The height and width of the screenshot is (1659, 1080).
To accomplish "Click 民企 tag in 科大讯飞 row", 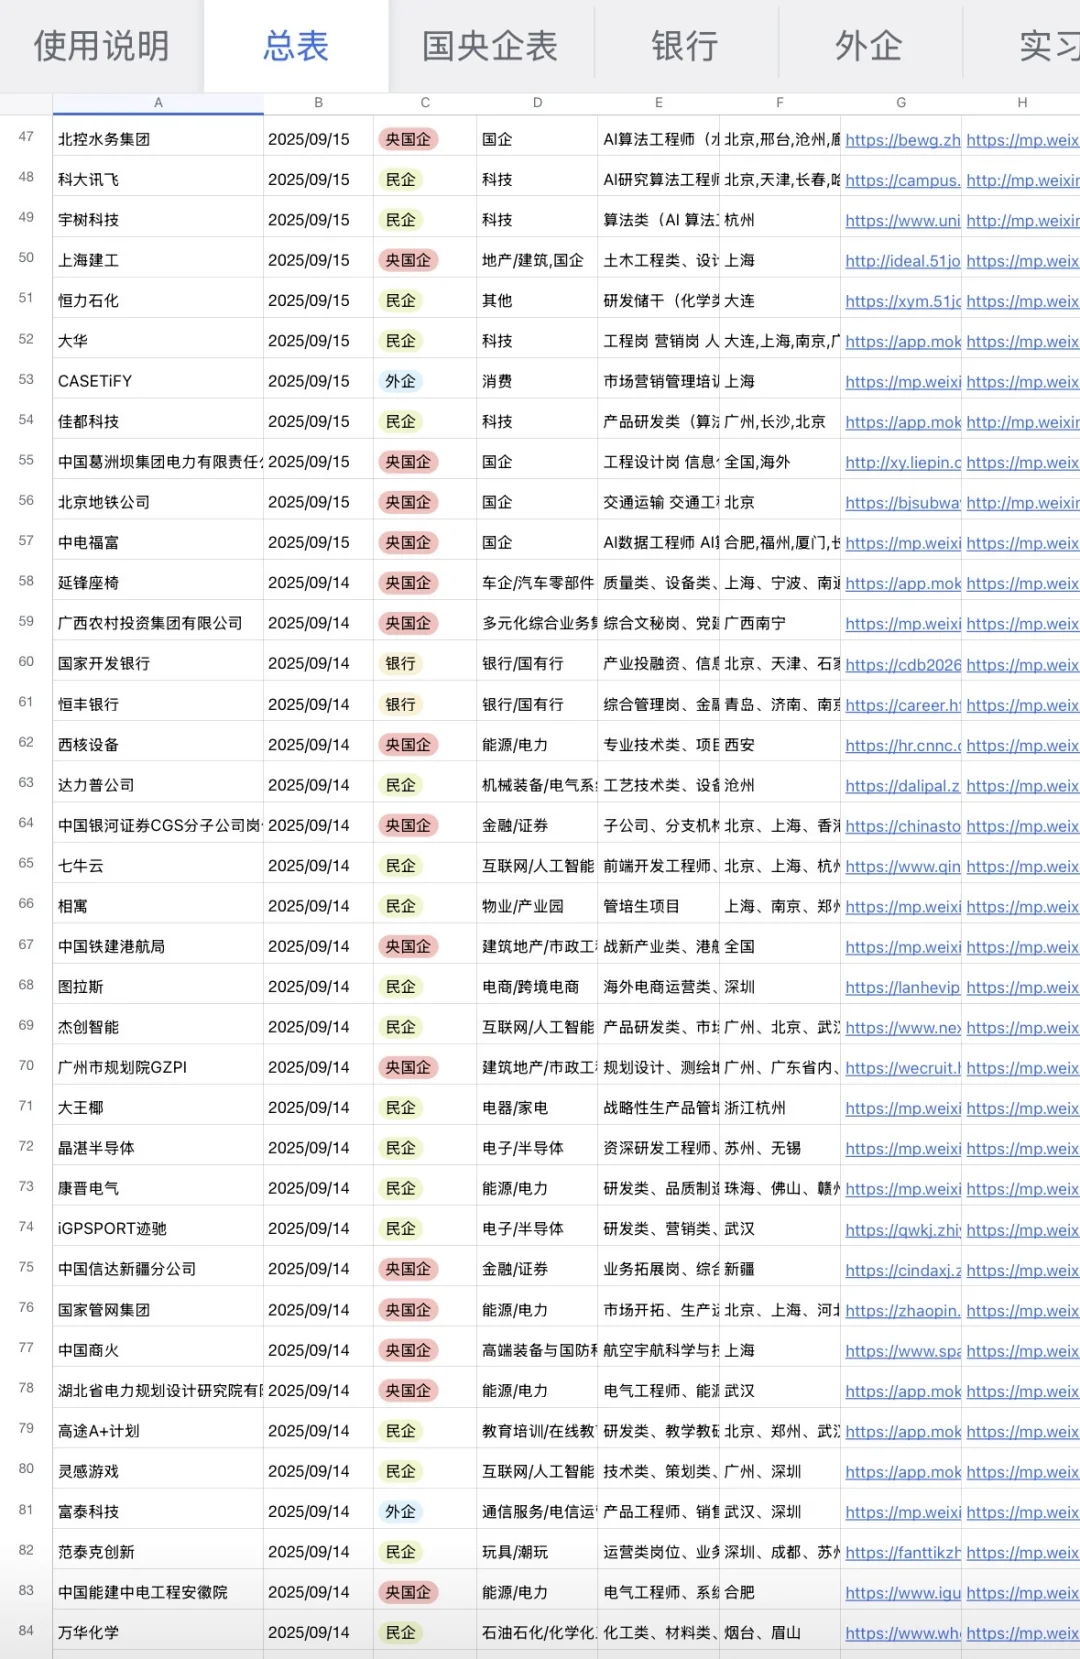I will click(400, 180).
